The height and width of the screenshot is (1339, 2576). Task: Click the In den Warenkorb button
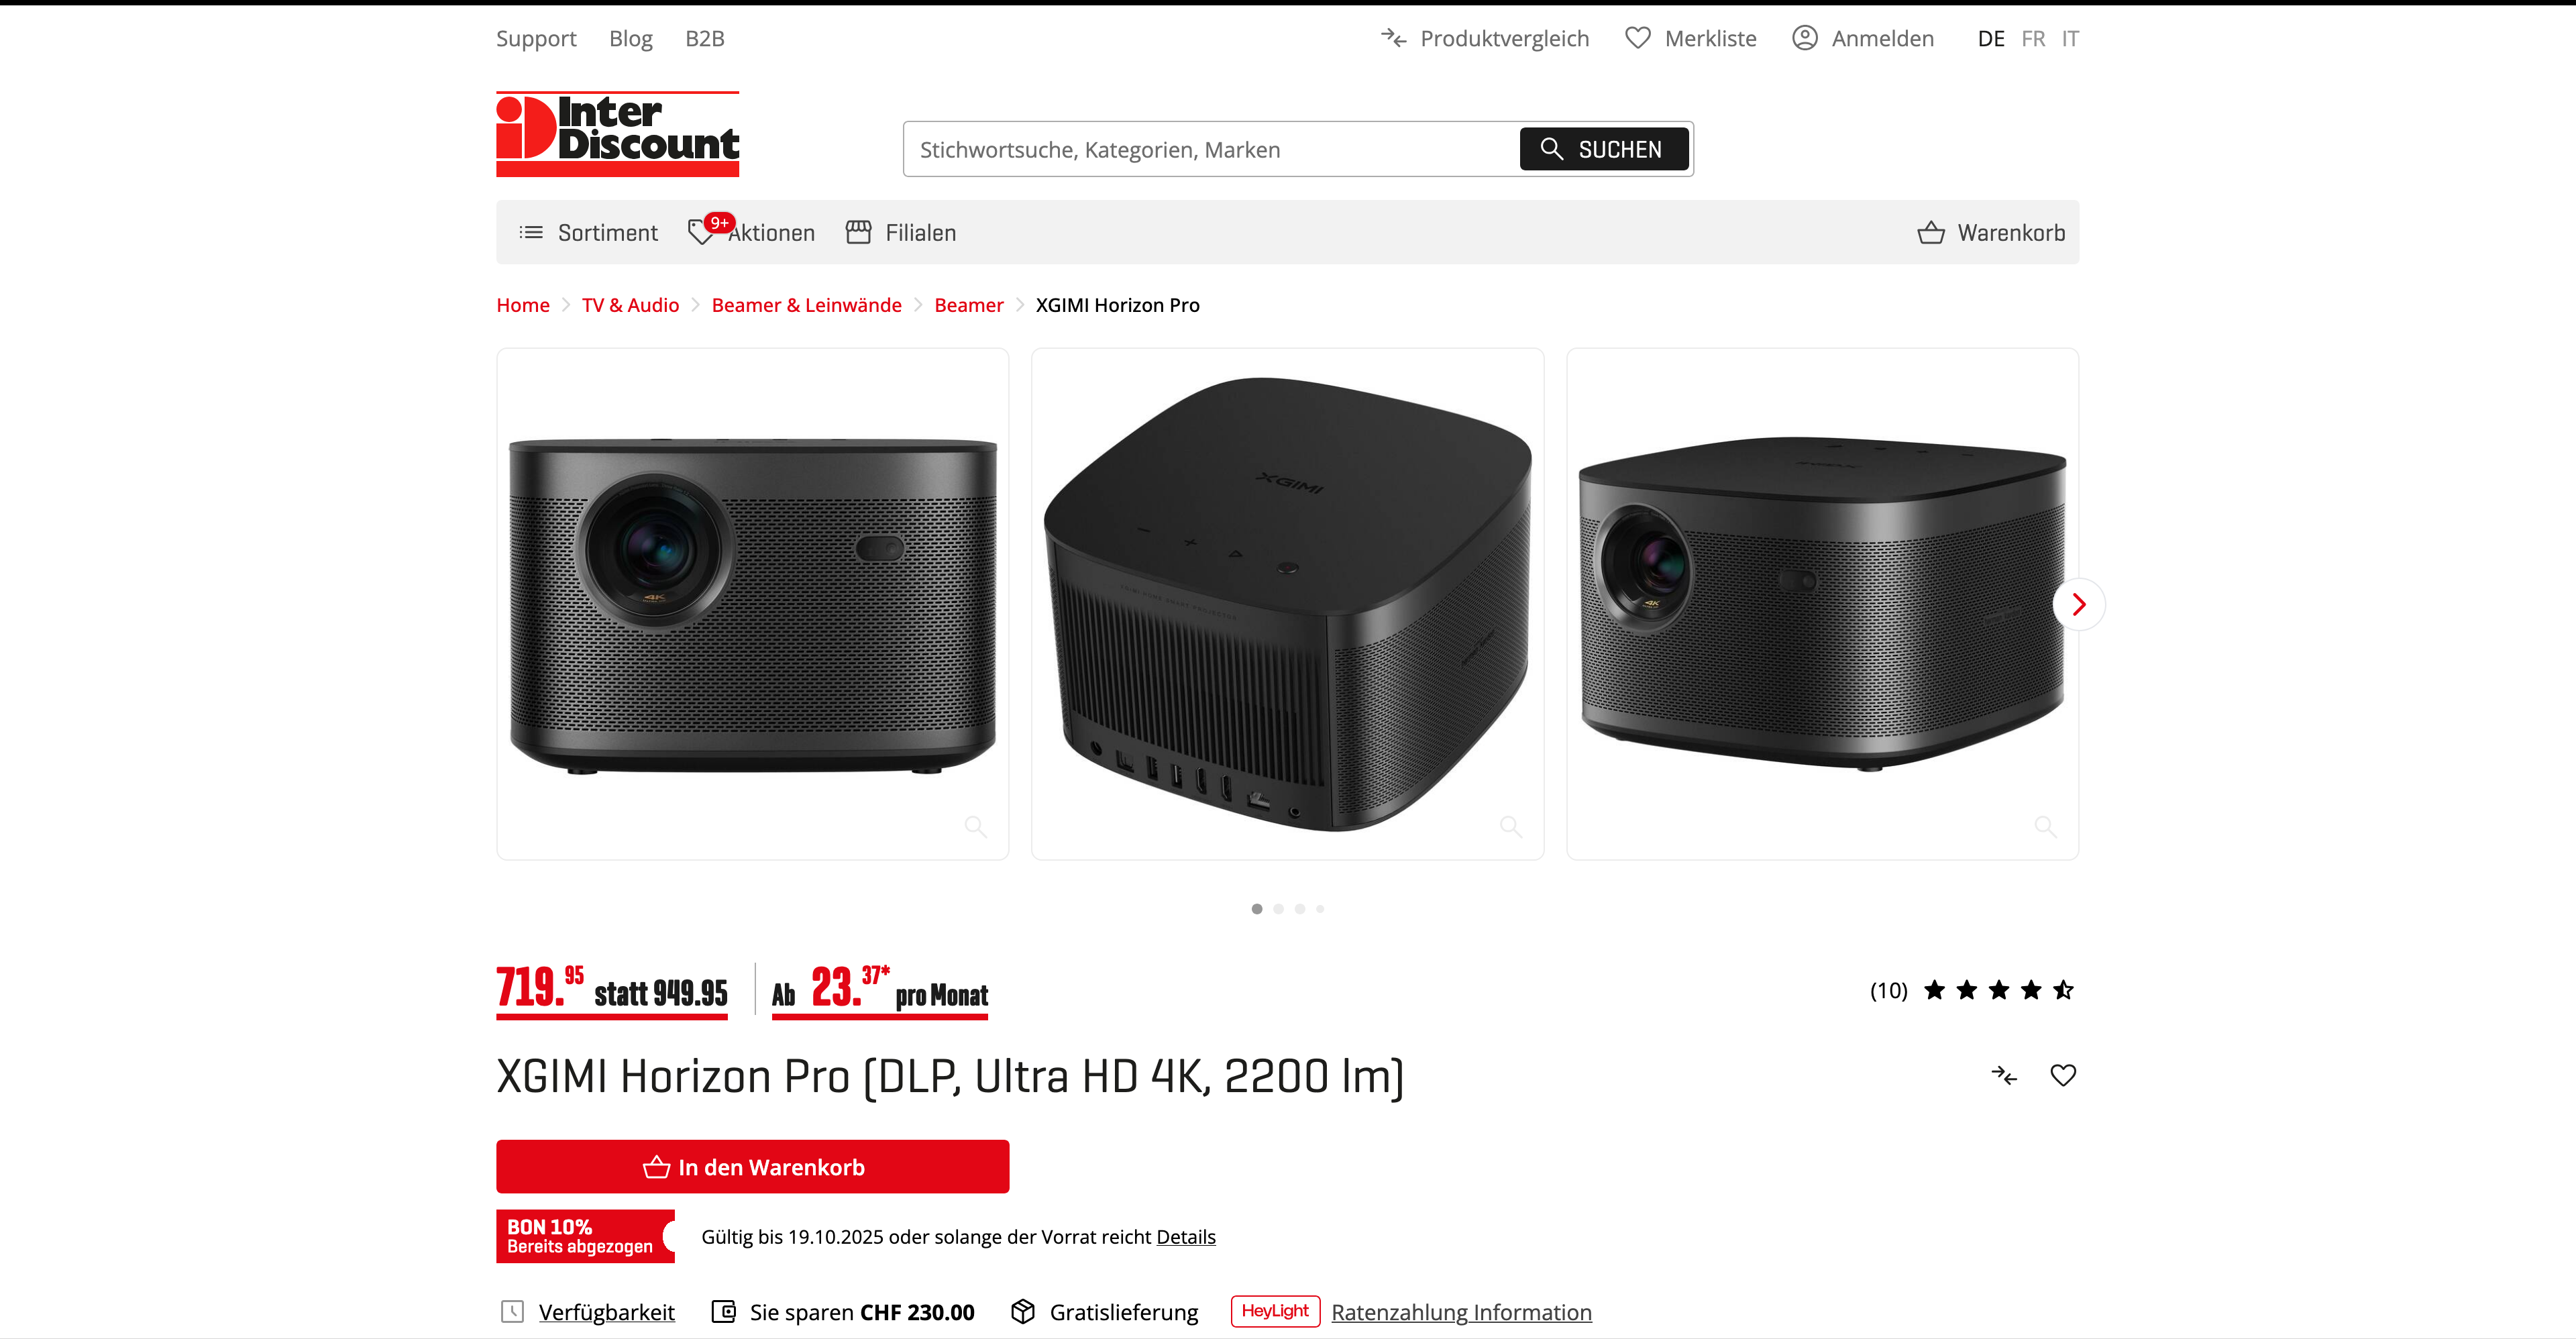tap(752, 1166)
